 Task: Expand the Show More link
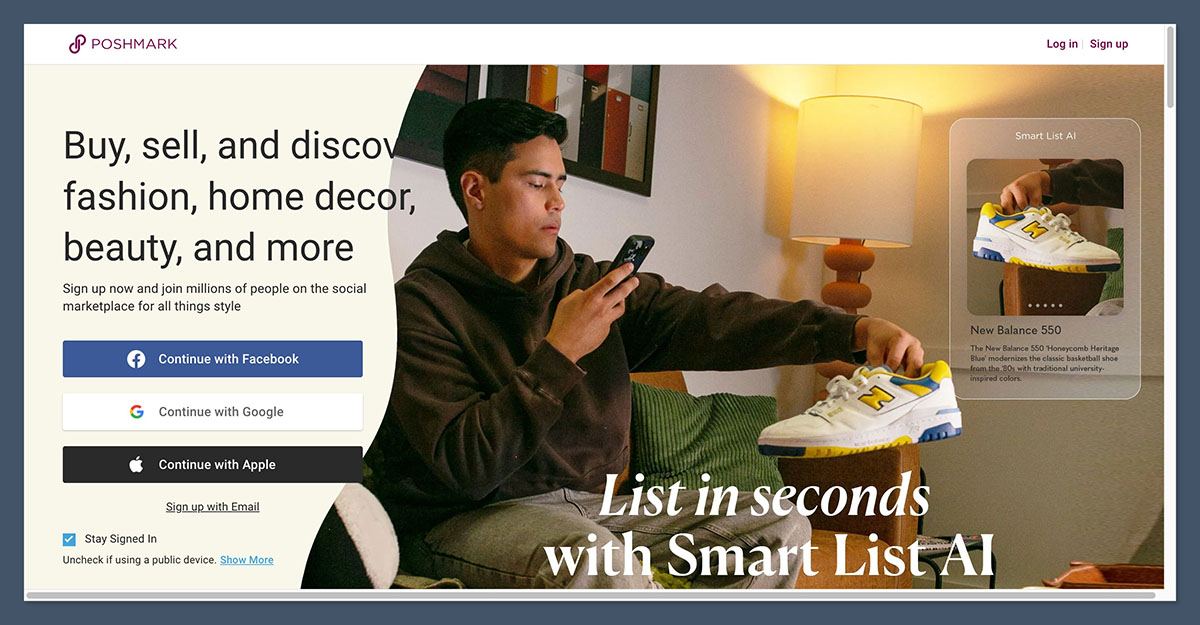pyautogui.click(x=247, y=560)
